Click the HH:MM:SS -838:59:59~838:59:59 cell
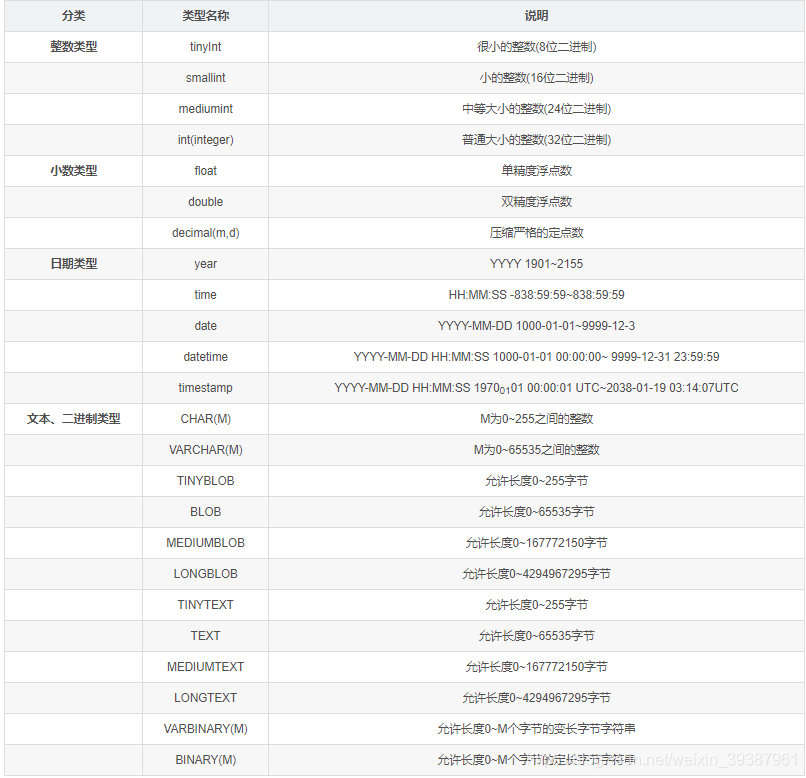806x778 pixels. [536, 295]
